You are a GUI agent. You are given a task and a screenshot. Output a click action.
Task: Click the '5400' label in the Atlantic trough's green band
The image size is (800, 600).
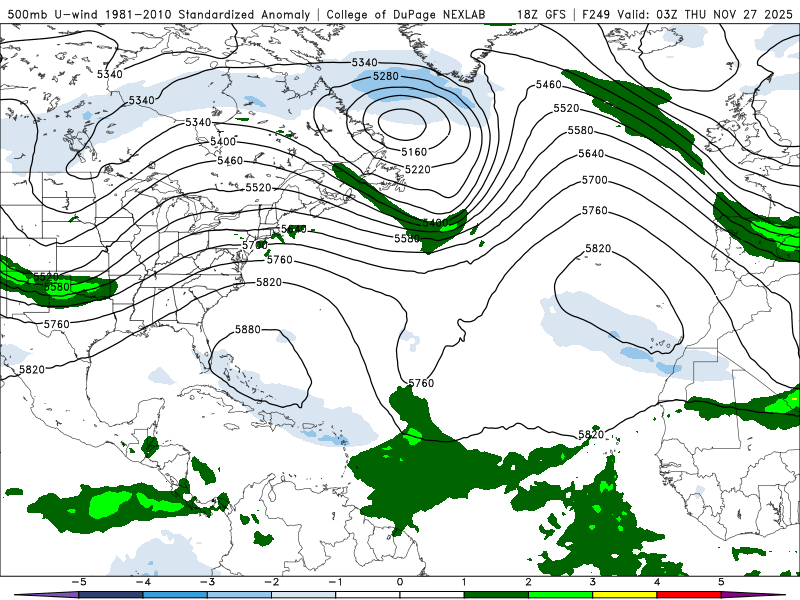coord(435,223)
